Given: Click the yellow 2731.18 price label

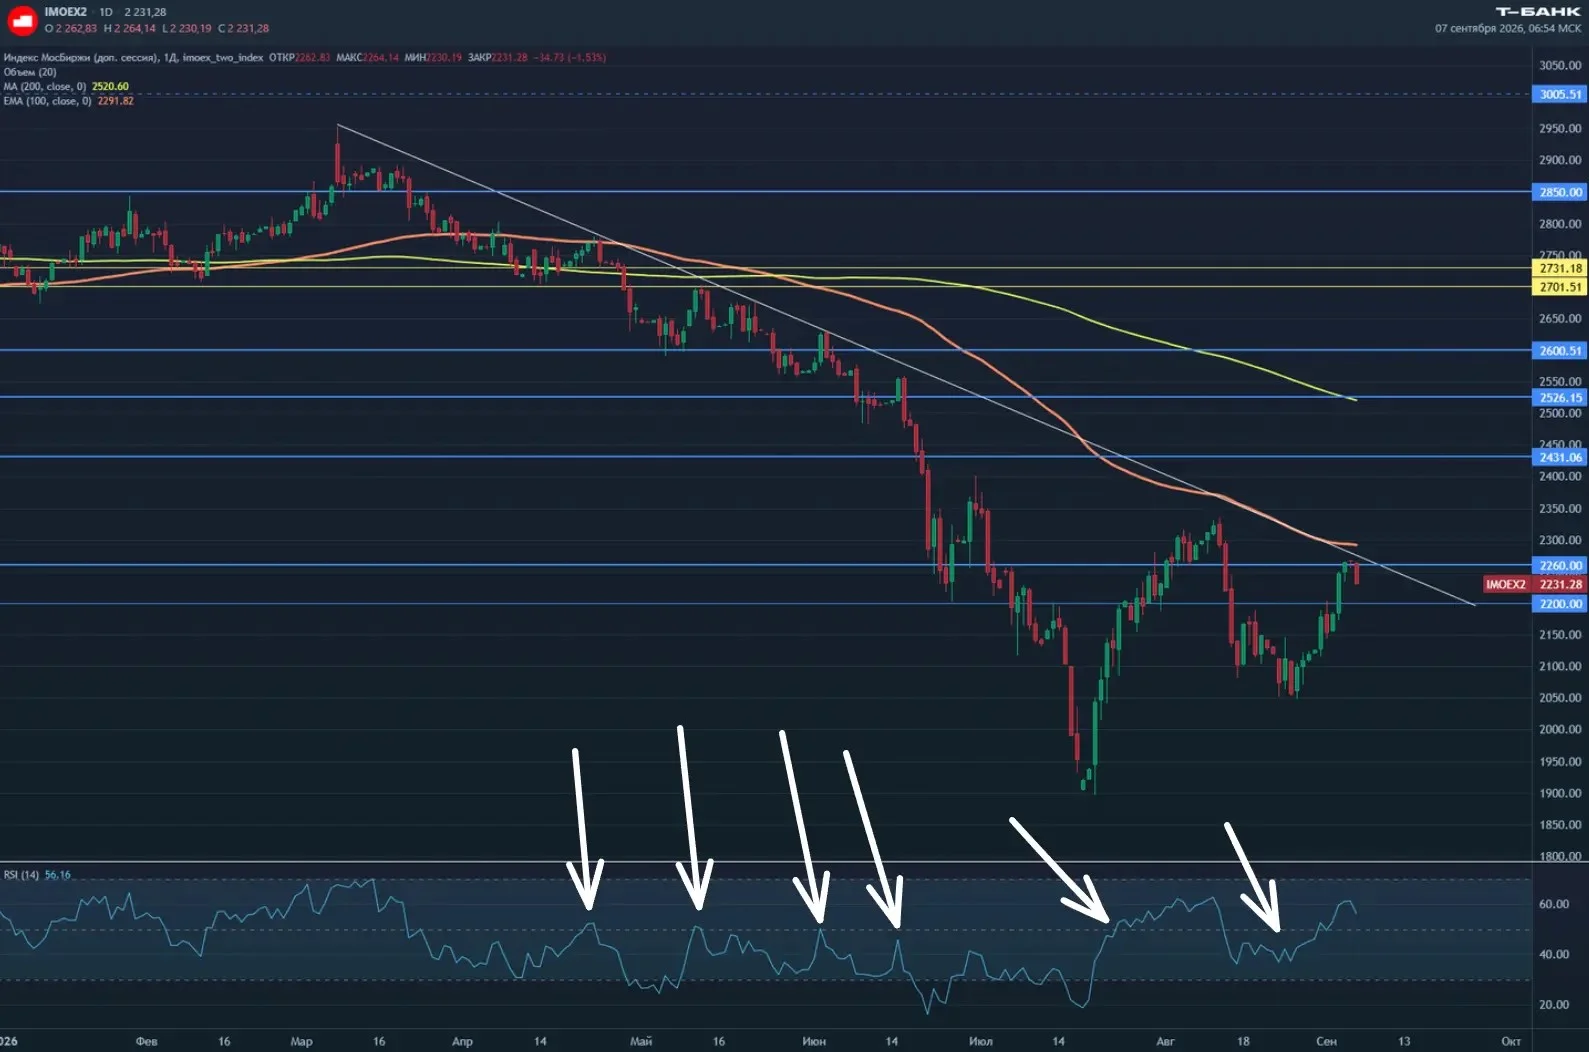Looking at the screenshot, I should (x=1560, y=268).
